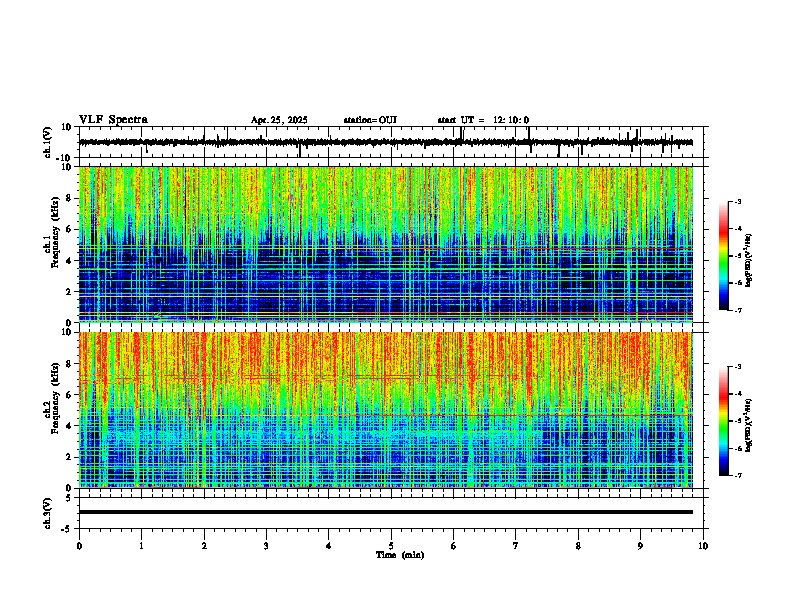Viewport: 792px width, 612px height.
Task: Click time axis tick label "5"
Action: point(391,546)
